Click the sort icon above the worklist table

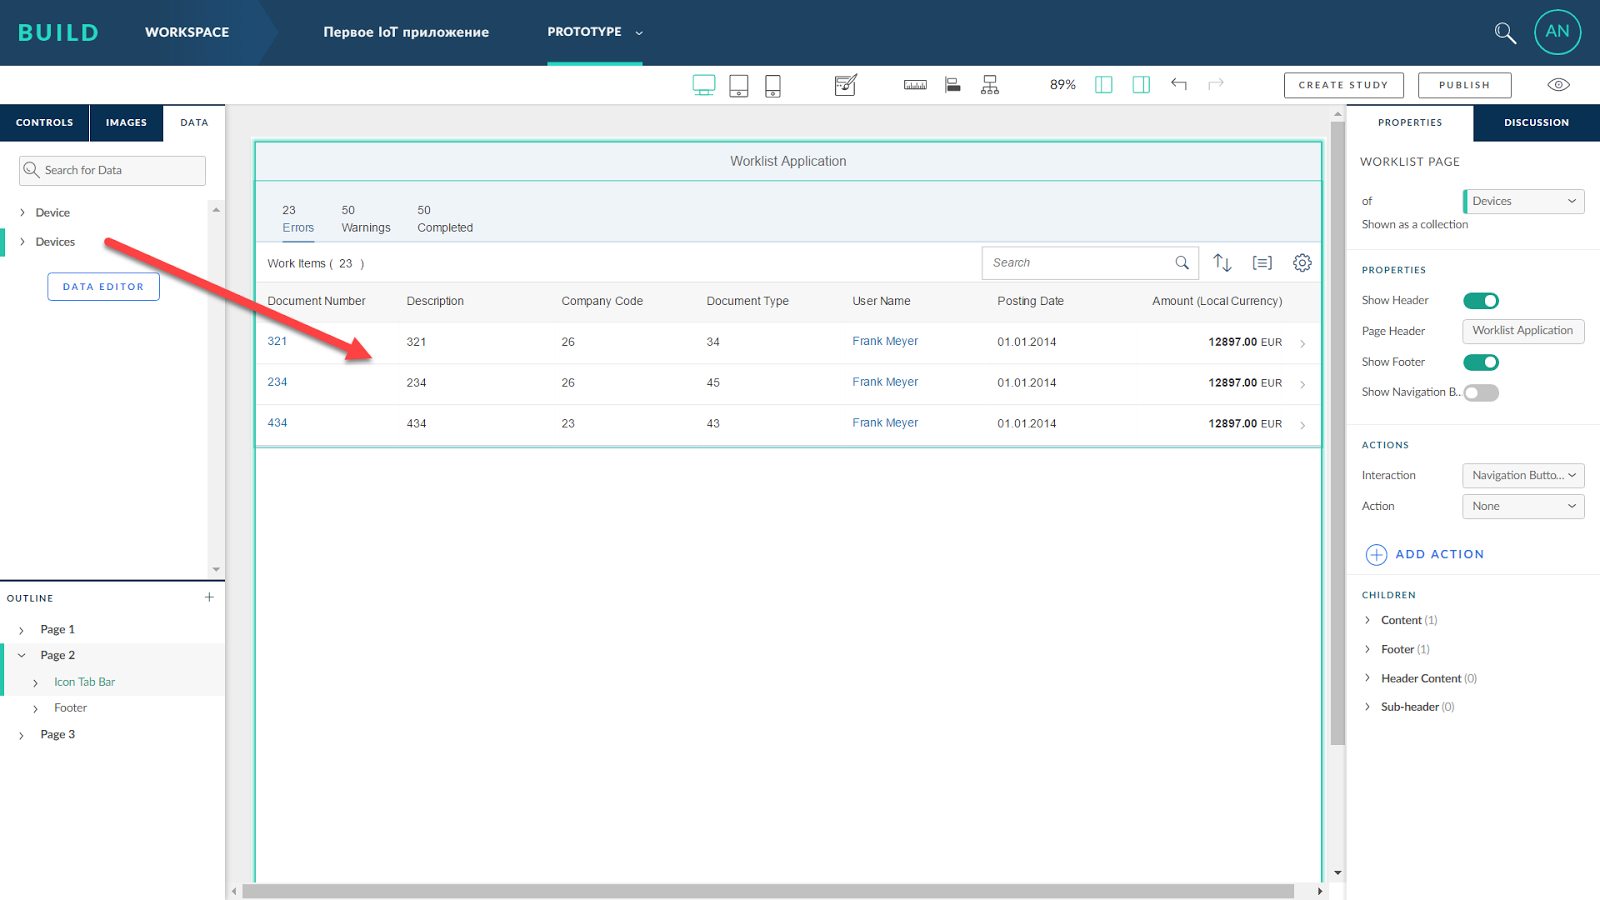click(x=1222, y=262)
